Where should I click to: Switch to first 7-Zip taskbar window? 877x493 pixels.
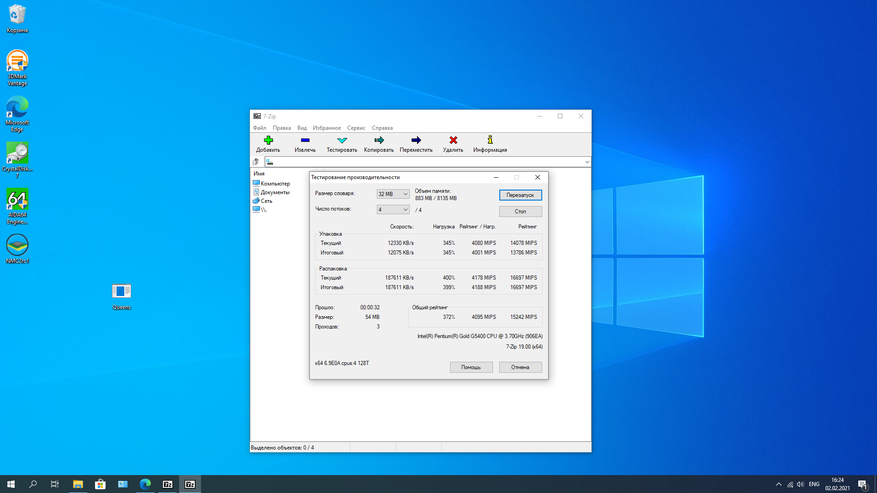(x=167, y=484)
